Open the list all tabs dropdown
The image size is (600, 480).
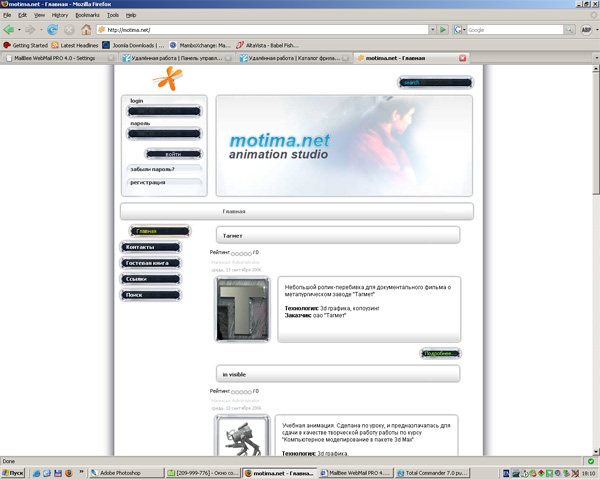(x=596, y=58)
